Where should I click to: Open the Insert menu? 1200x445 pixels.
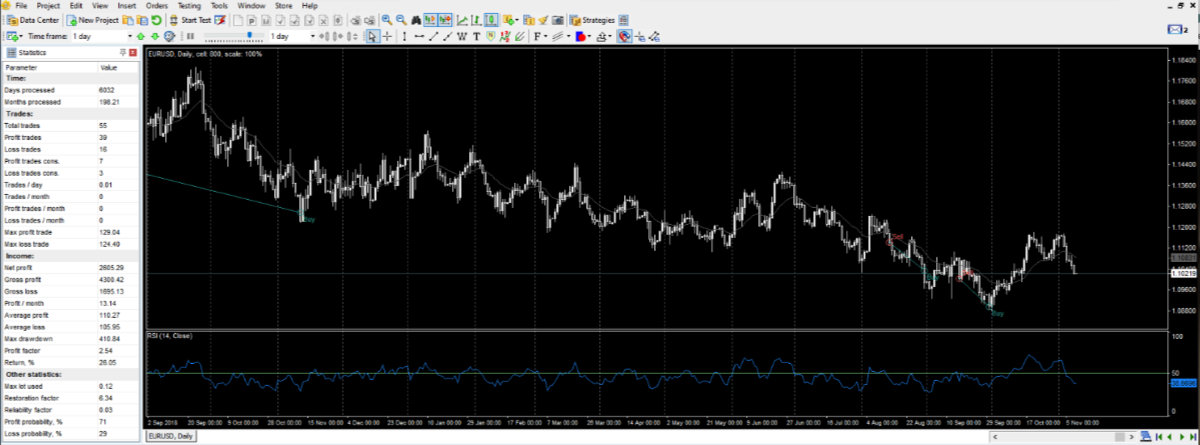pyautogui.click(x=127, y=5)
